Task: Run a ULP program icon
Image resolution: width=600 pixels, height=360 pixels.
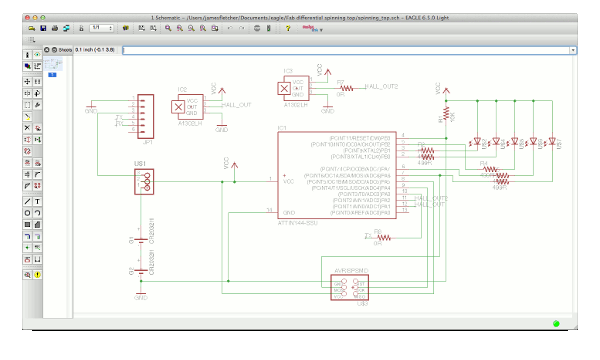Action: pyautogui.click(x=153, y=28)
